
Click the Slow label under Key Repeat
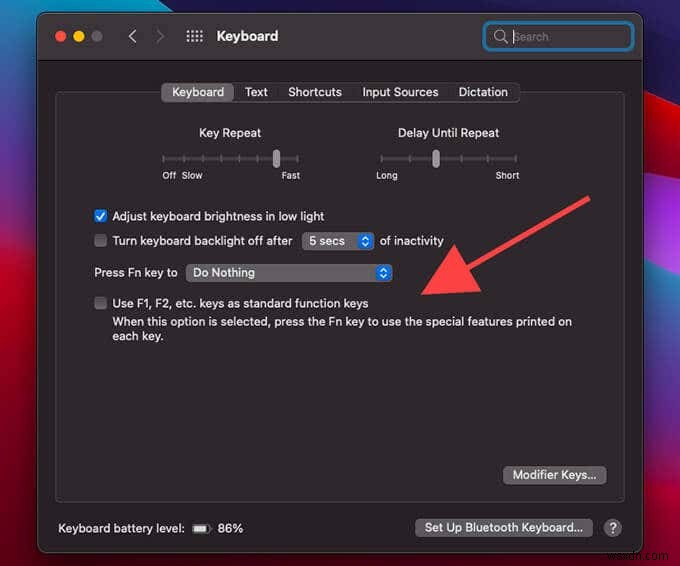click(192, 175)
